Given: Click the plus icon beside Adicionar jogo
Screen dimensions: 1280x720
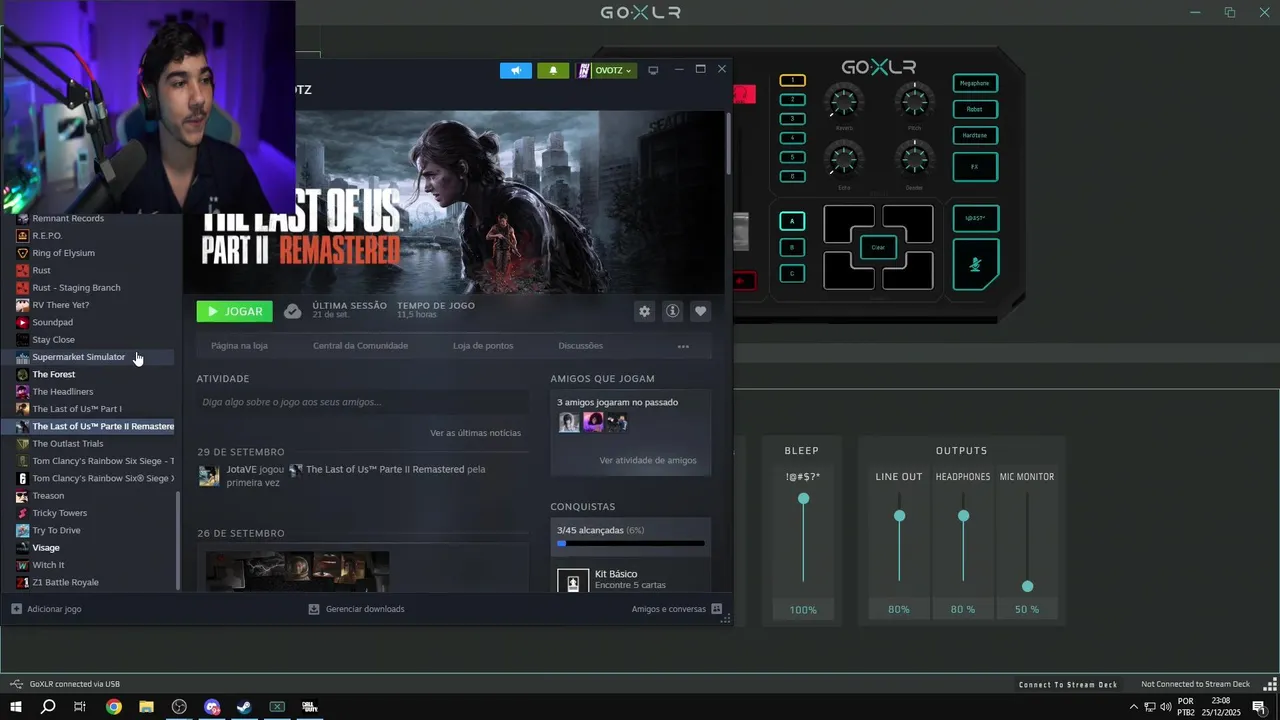Looking at the screenshot, I should click(x=16, y=608).
